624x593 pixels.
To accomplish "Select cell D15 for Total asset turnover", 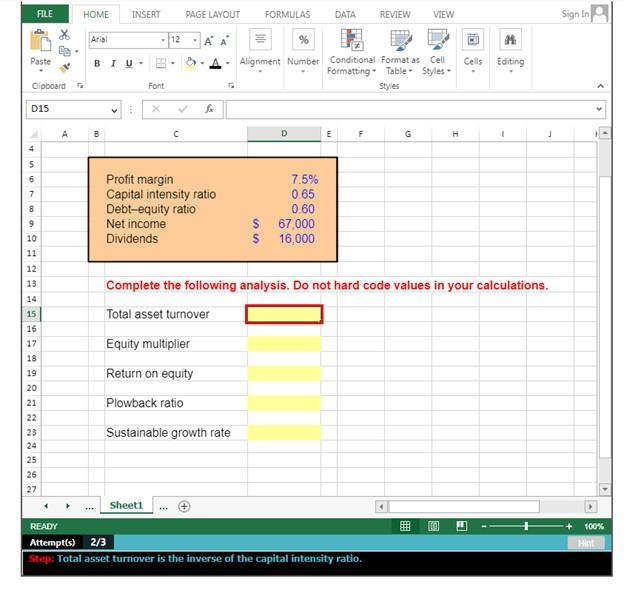I will (284, 314).
